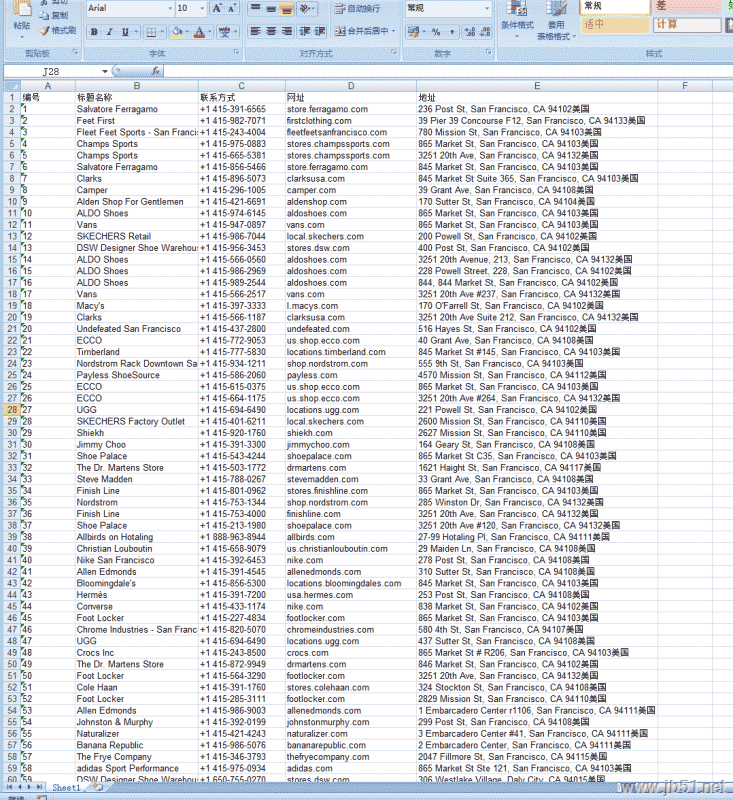Align text to top of cell

coord(256,9)
